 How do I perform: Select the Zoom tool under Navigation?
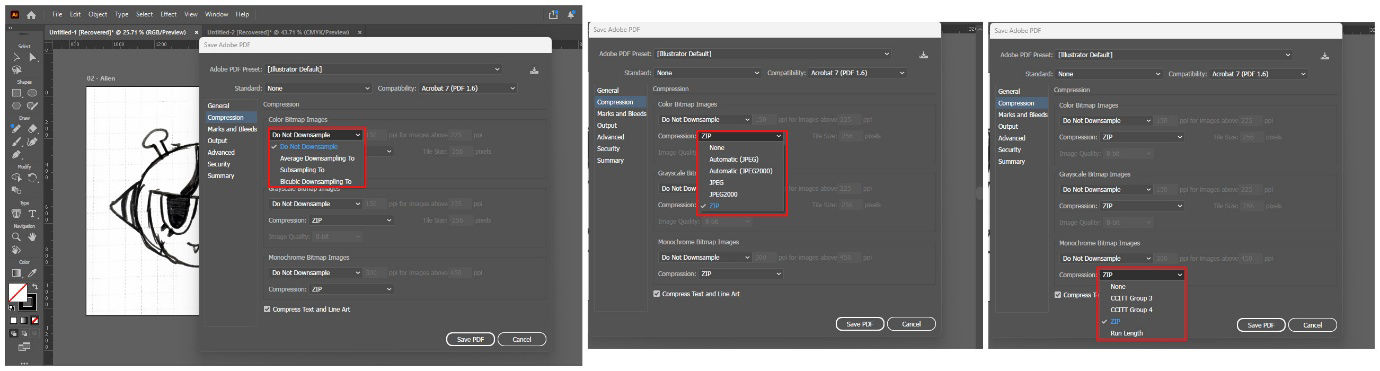17,237
